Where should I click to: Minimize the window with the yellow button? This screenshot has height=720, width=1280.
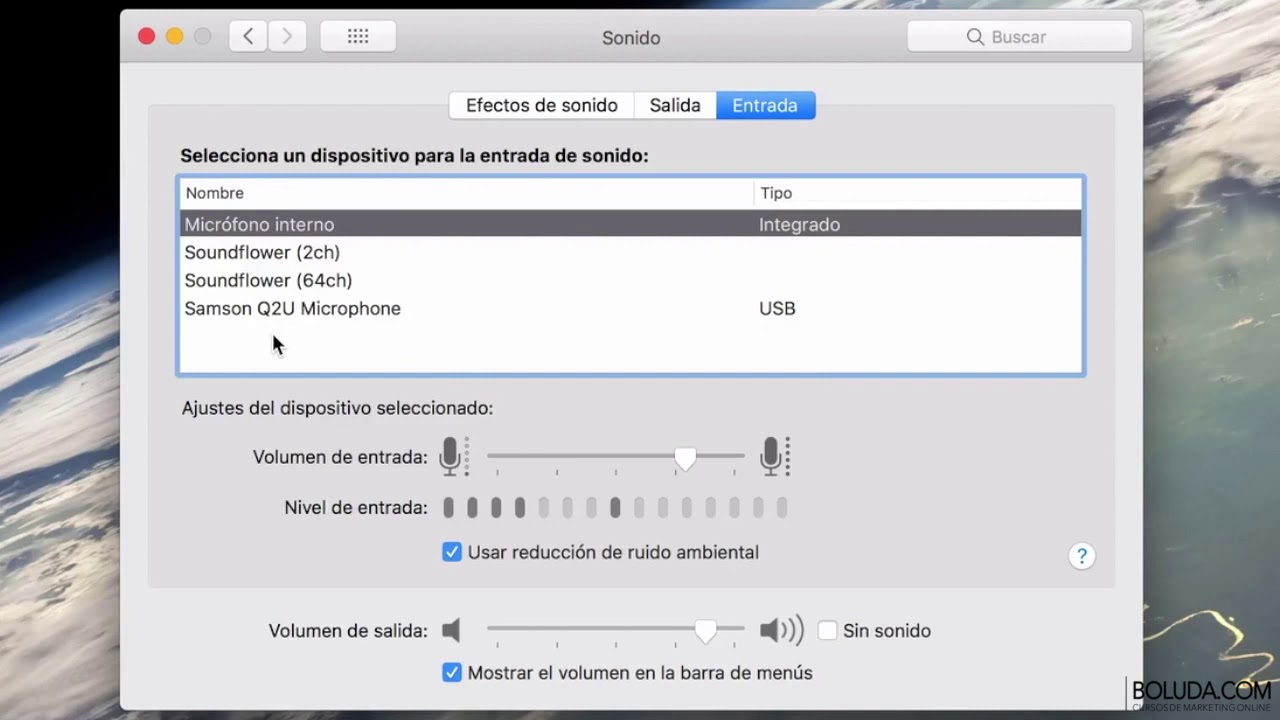click(174, 36)
